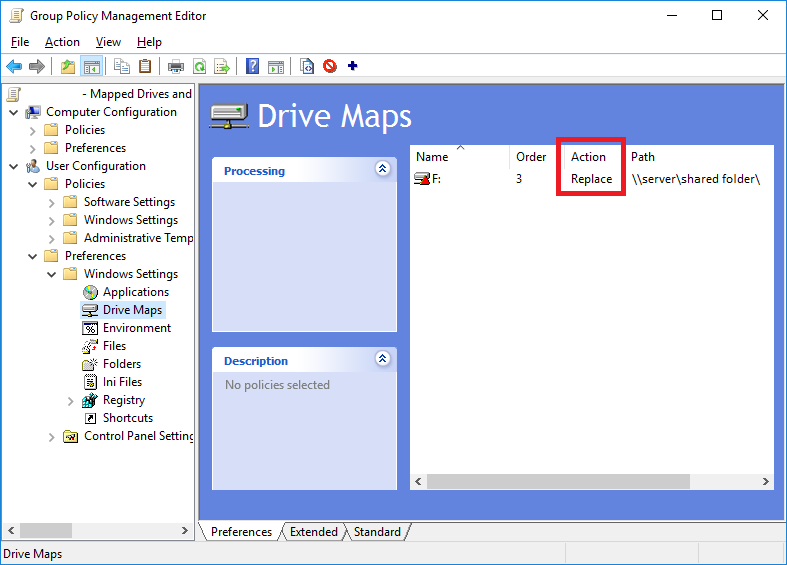Click the Up one level folder icon
Image resolution: width=787 pixels, height=565 pixels.
(x=67, y=67)
